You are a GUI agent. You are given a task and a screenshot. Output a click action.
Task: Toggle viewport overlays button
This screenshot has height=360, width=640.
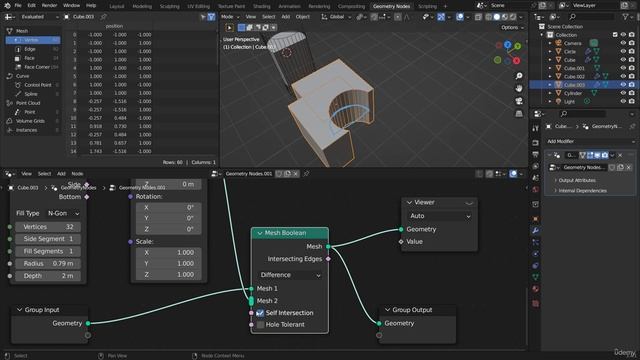point(460,17)
